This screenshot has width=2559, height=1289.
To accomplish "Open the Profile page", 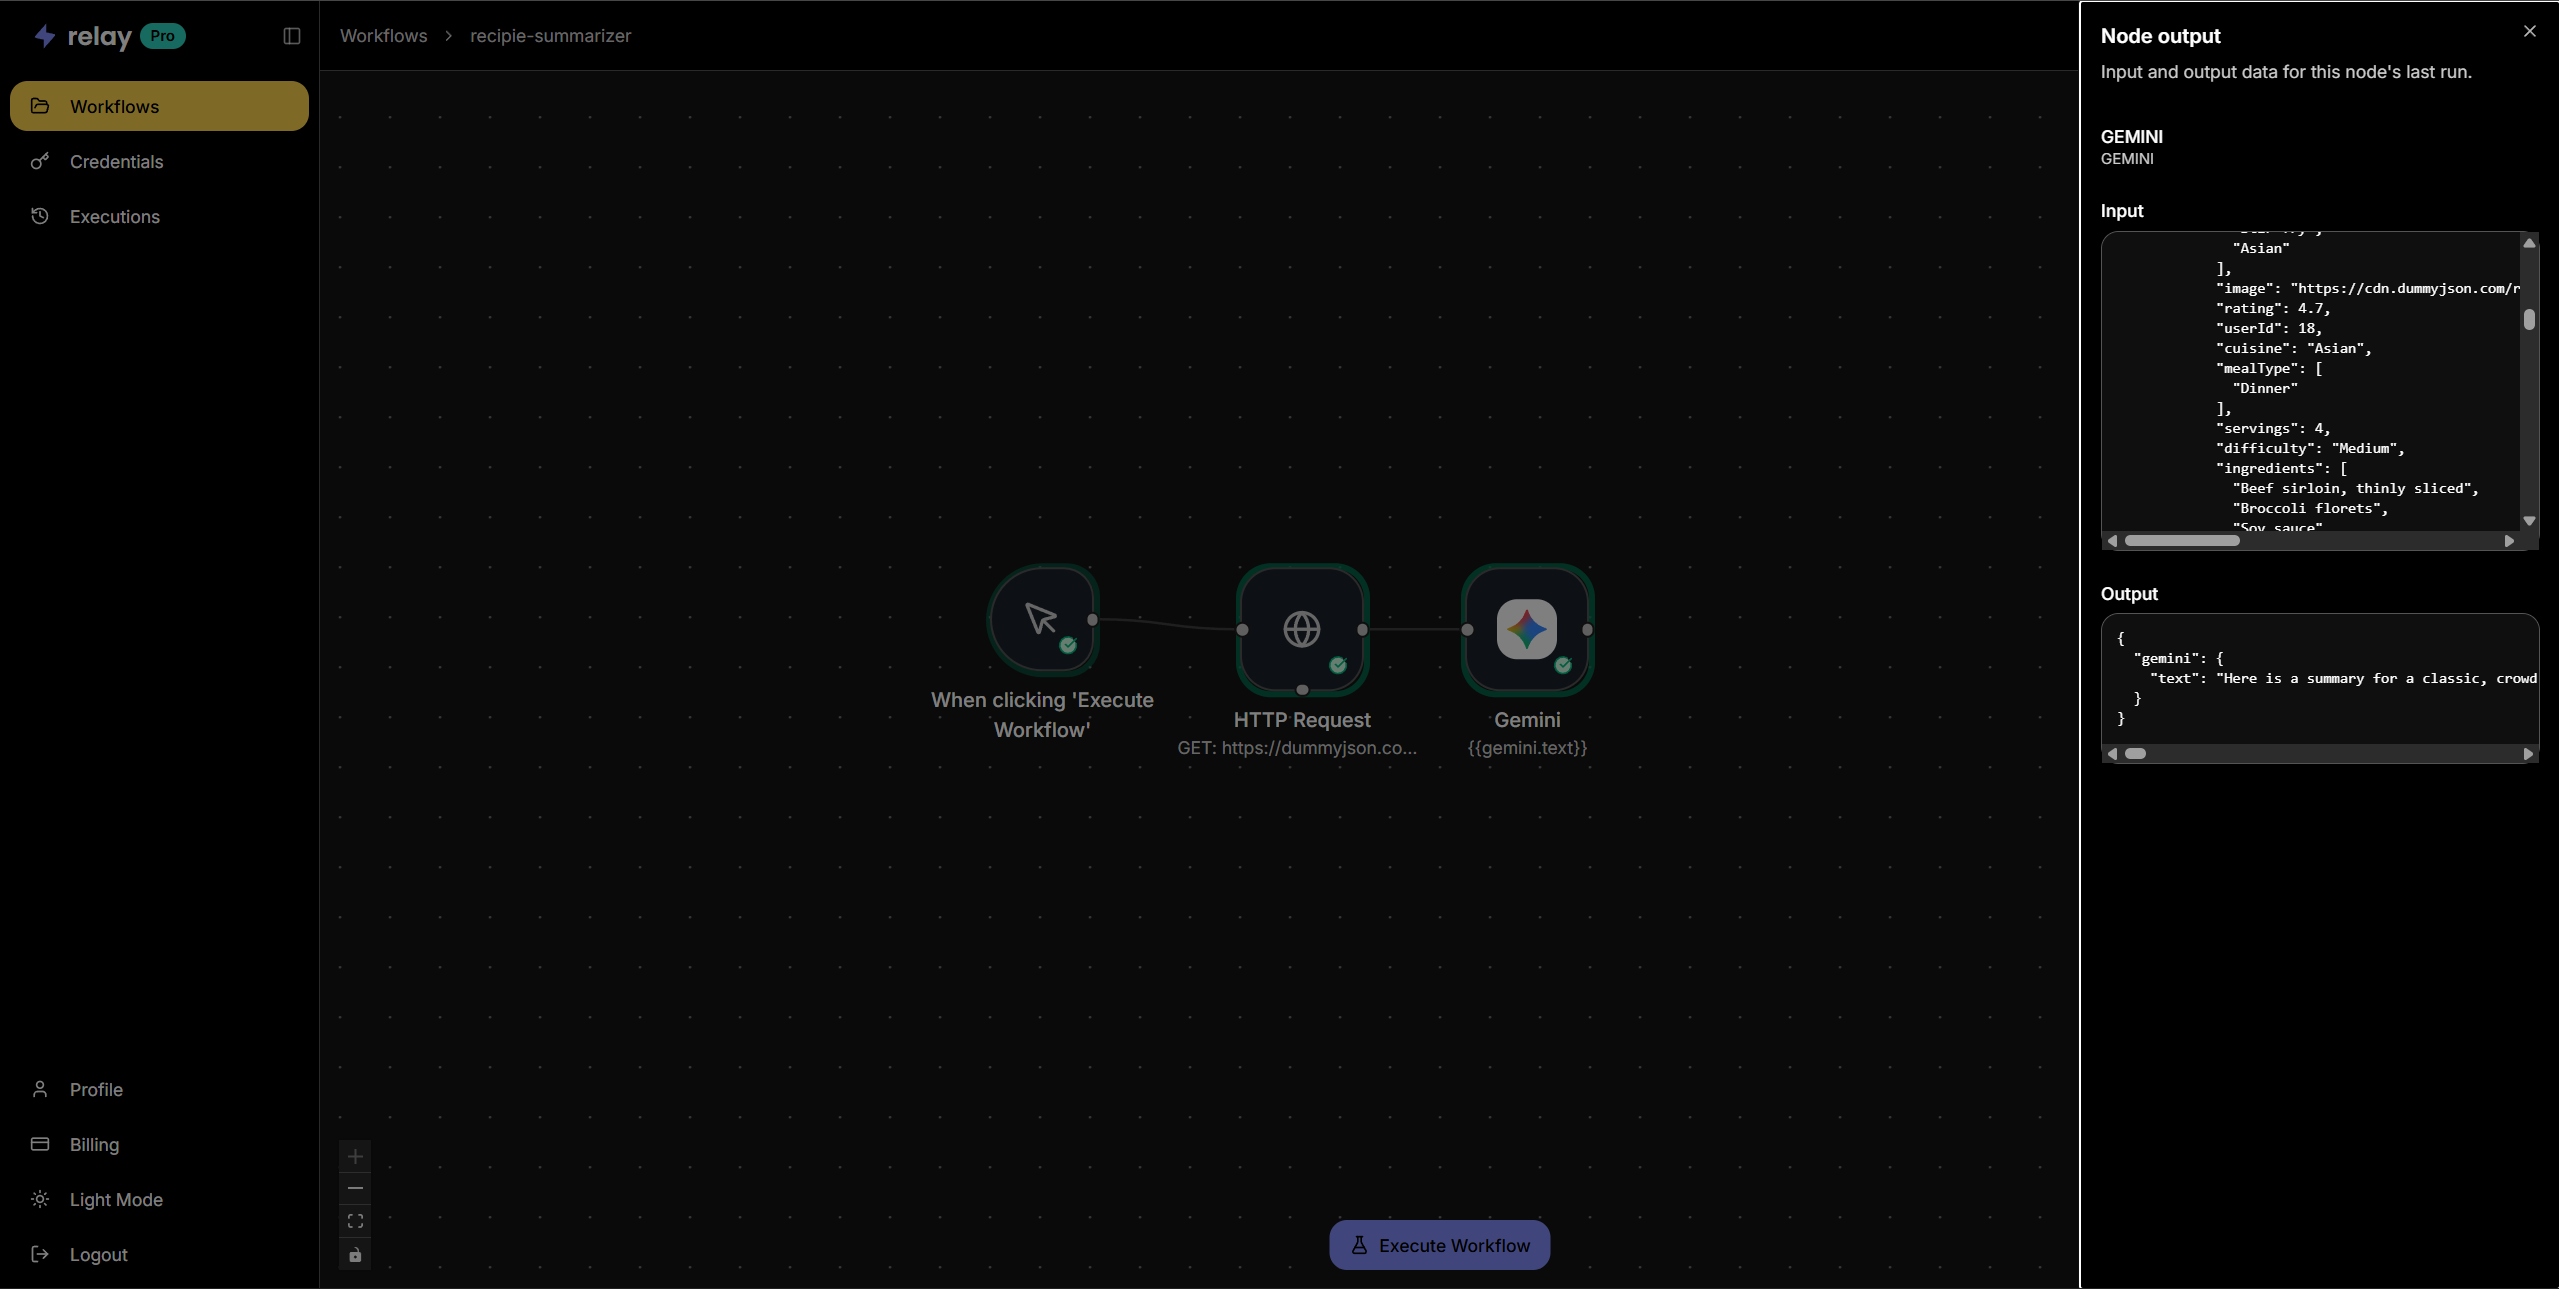I will click(x=159, y=1089).
